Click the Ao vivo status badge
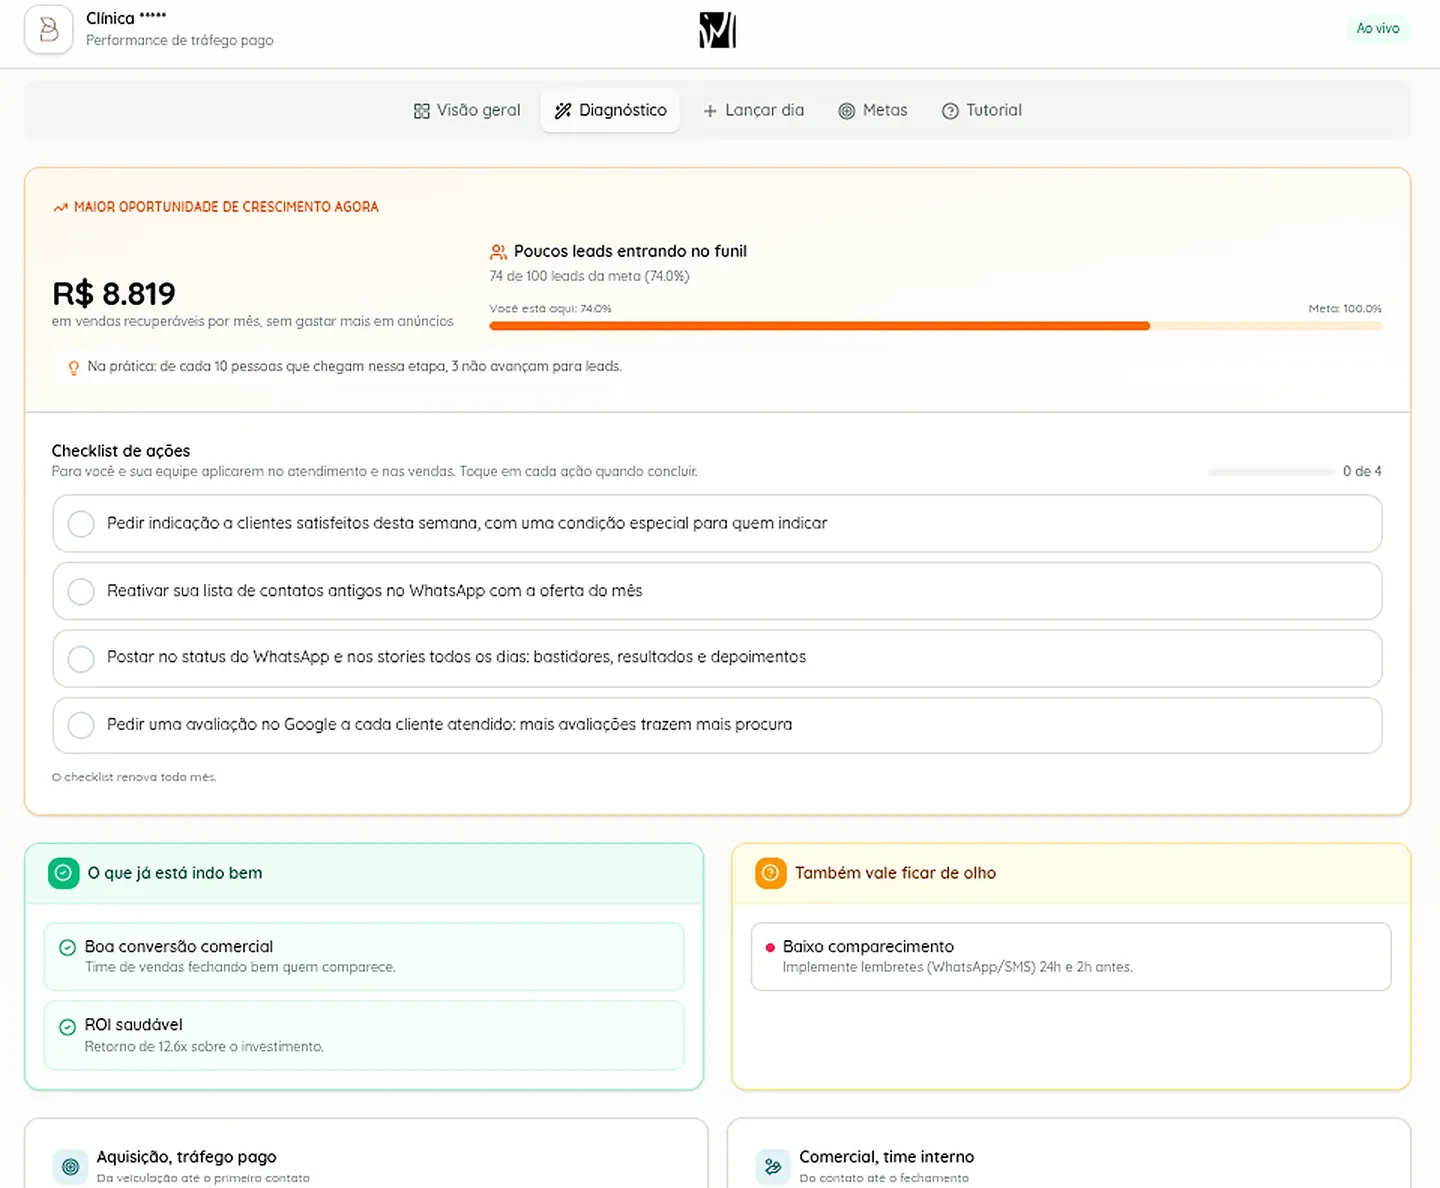Image resolution: width=1440 pixels, height=1188 pixels. coord(1377,28)
